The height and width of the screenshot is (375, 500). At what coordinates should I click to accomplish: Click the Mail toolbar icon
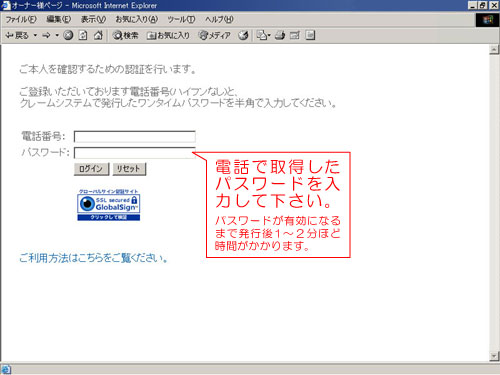pos(263,35)
